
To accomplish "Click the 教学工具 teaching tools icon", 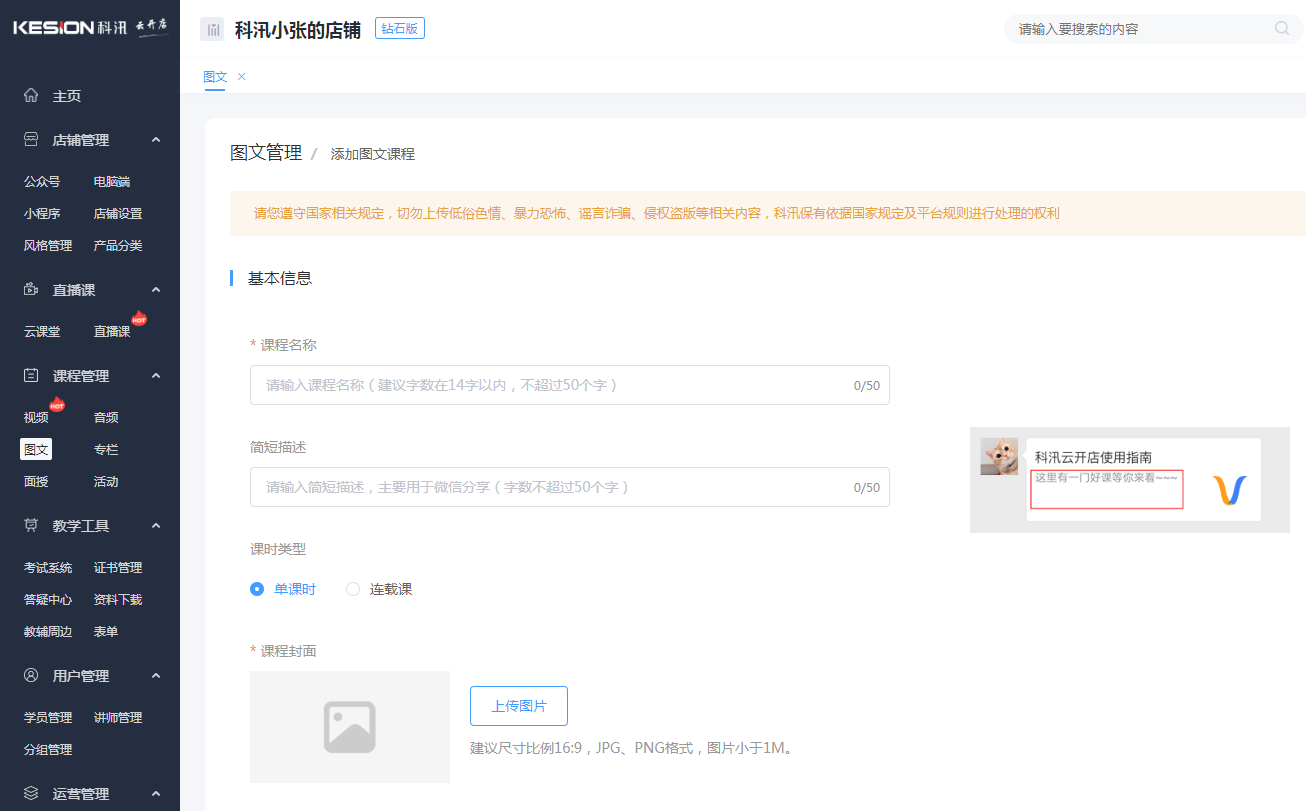I will coord(30,525).
